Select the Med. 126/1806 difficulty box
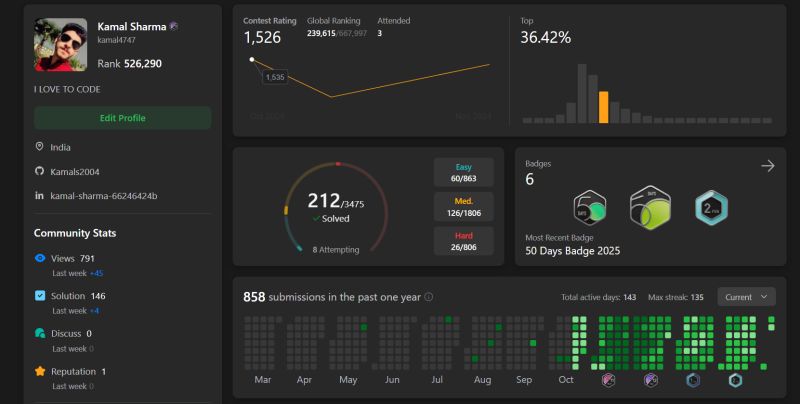Screen dimensions: 800x404 click(x=463, y=207)
